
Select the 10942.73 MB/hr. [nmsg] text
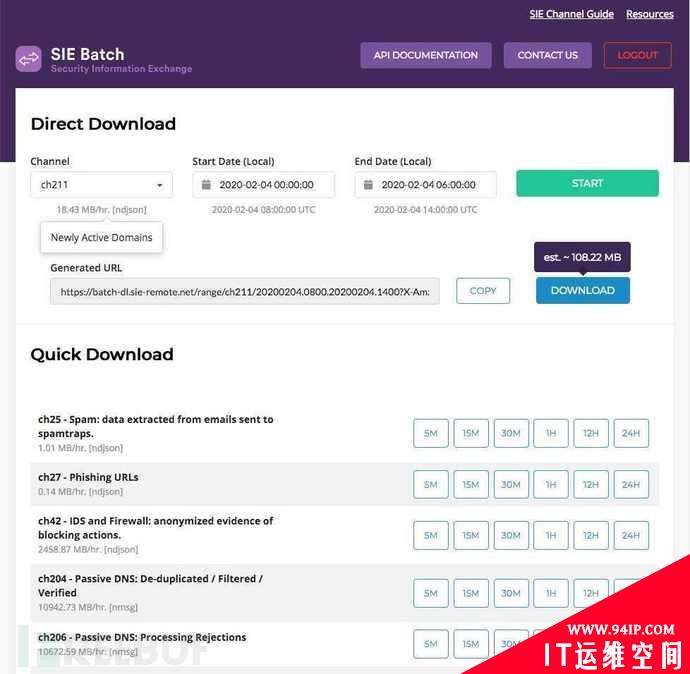tap(88, 607)
